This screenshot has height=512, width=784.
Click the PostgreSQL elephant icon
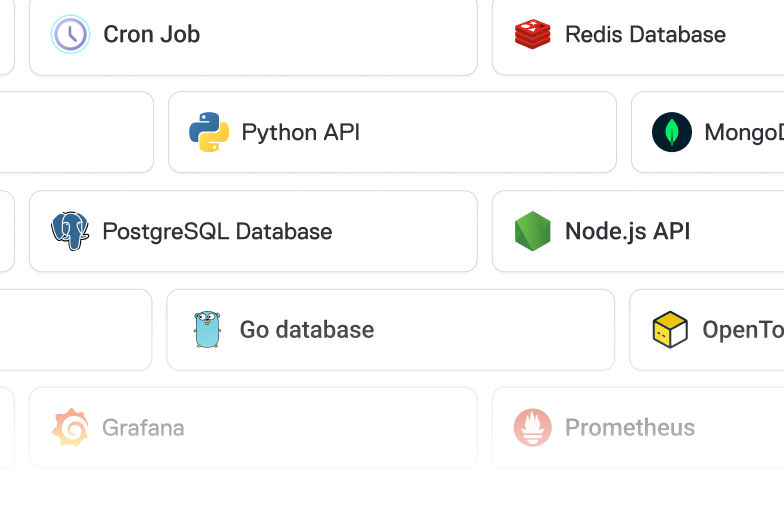pos(70,231)
